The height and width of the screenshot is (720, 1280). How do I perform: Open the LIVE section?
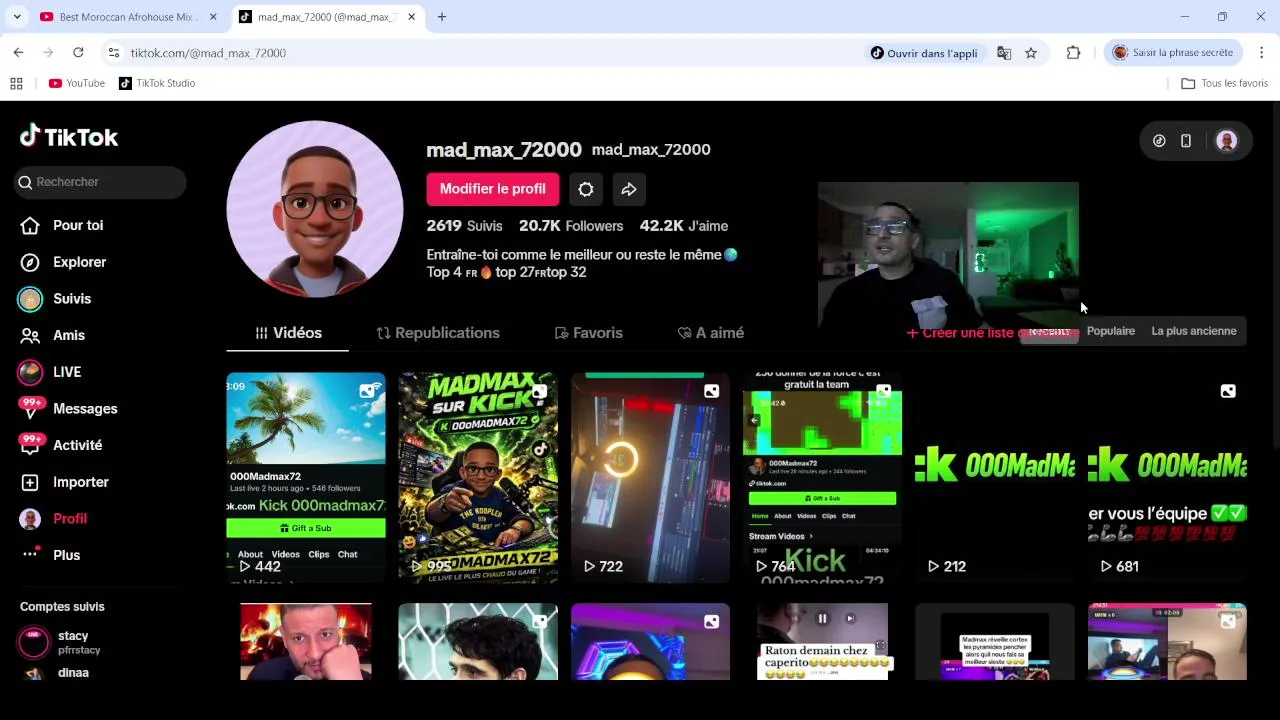[x=51, y=372]
